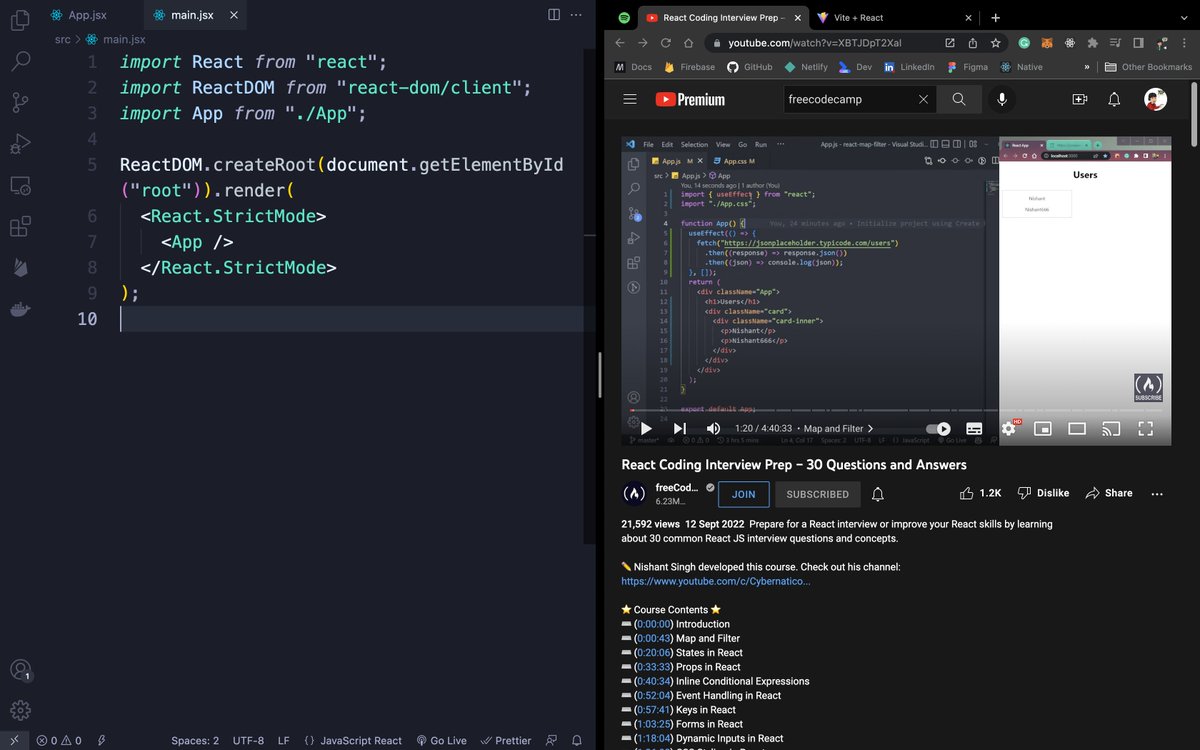Open the Docker view in the activity bar
The width and height of the screenshot is (1200, 750).
(19, 309)
